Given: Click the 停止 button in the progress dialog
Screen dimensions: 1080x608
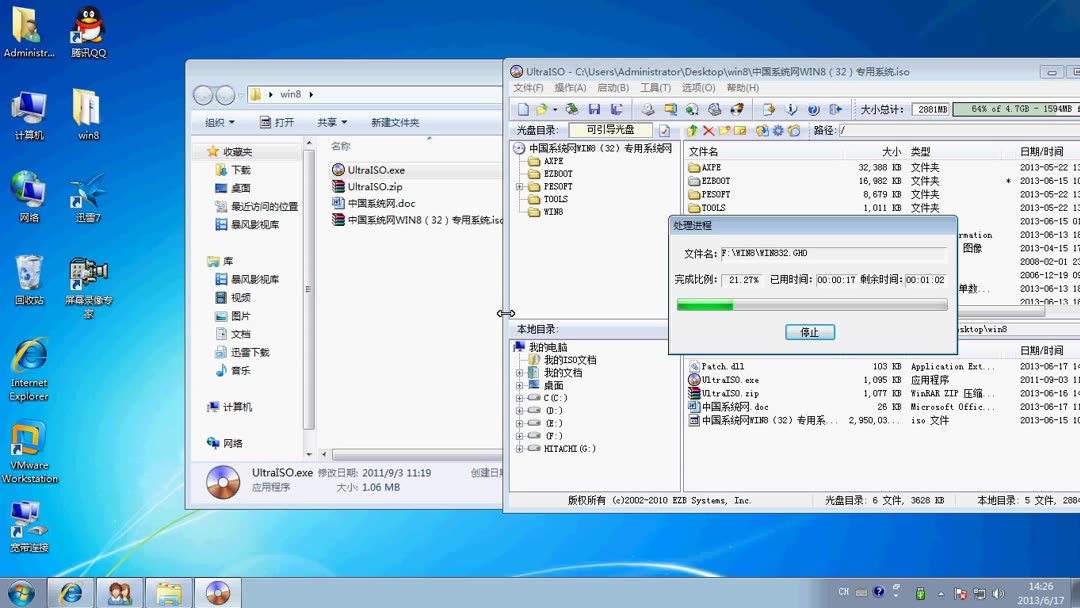Looking at the screenshot, I should 810,332.
